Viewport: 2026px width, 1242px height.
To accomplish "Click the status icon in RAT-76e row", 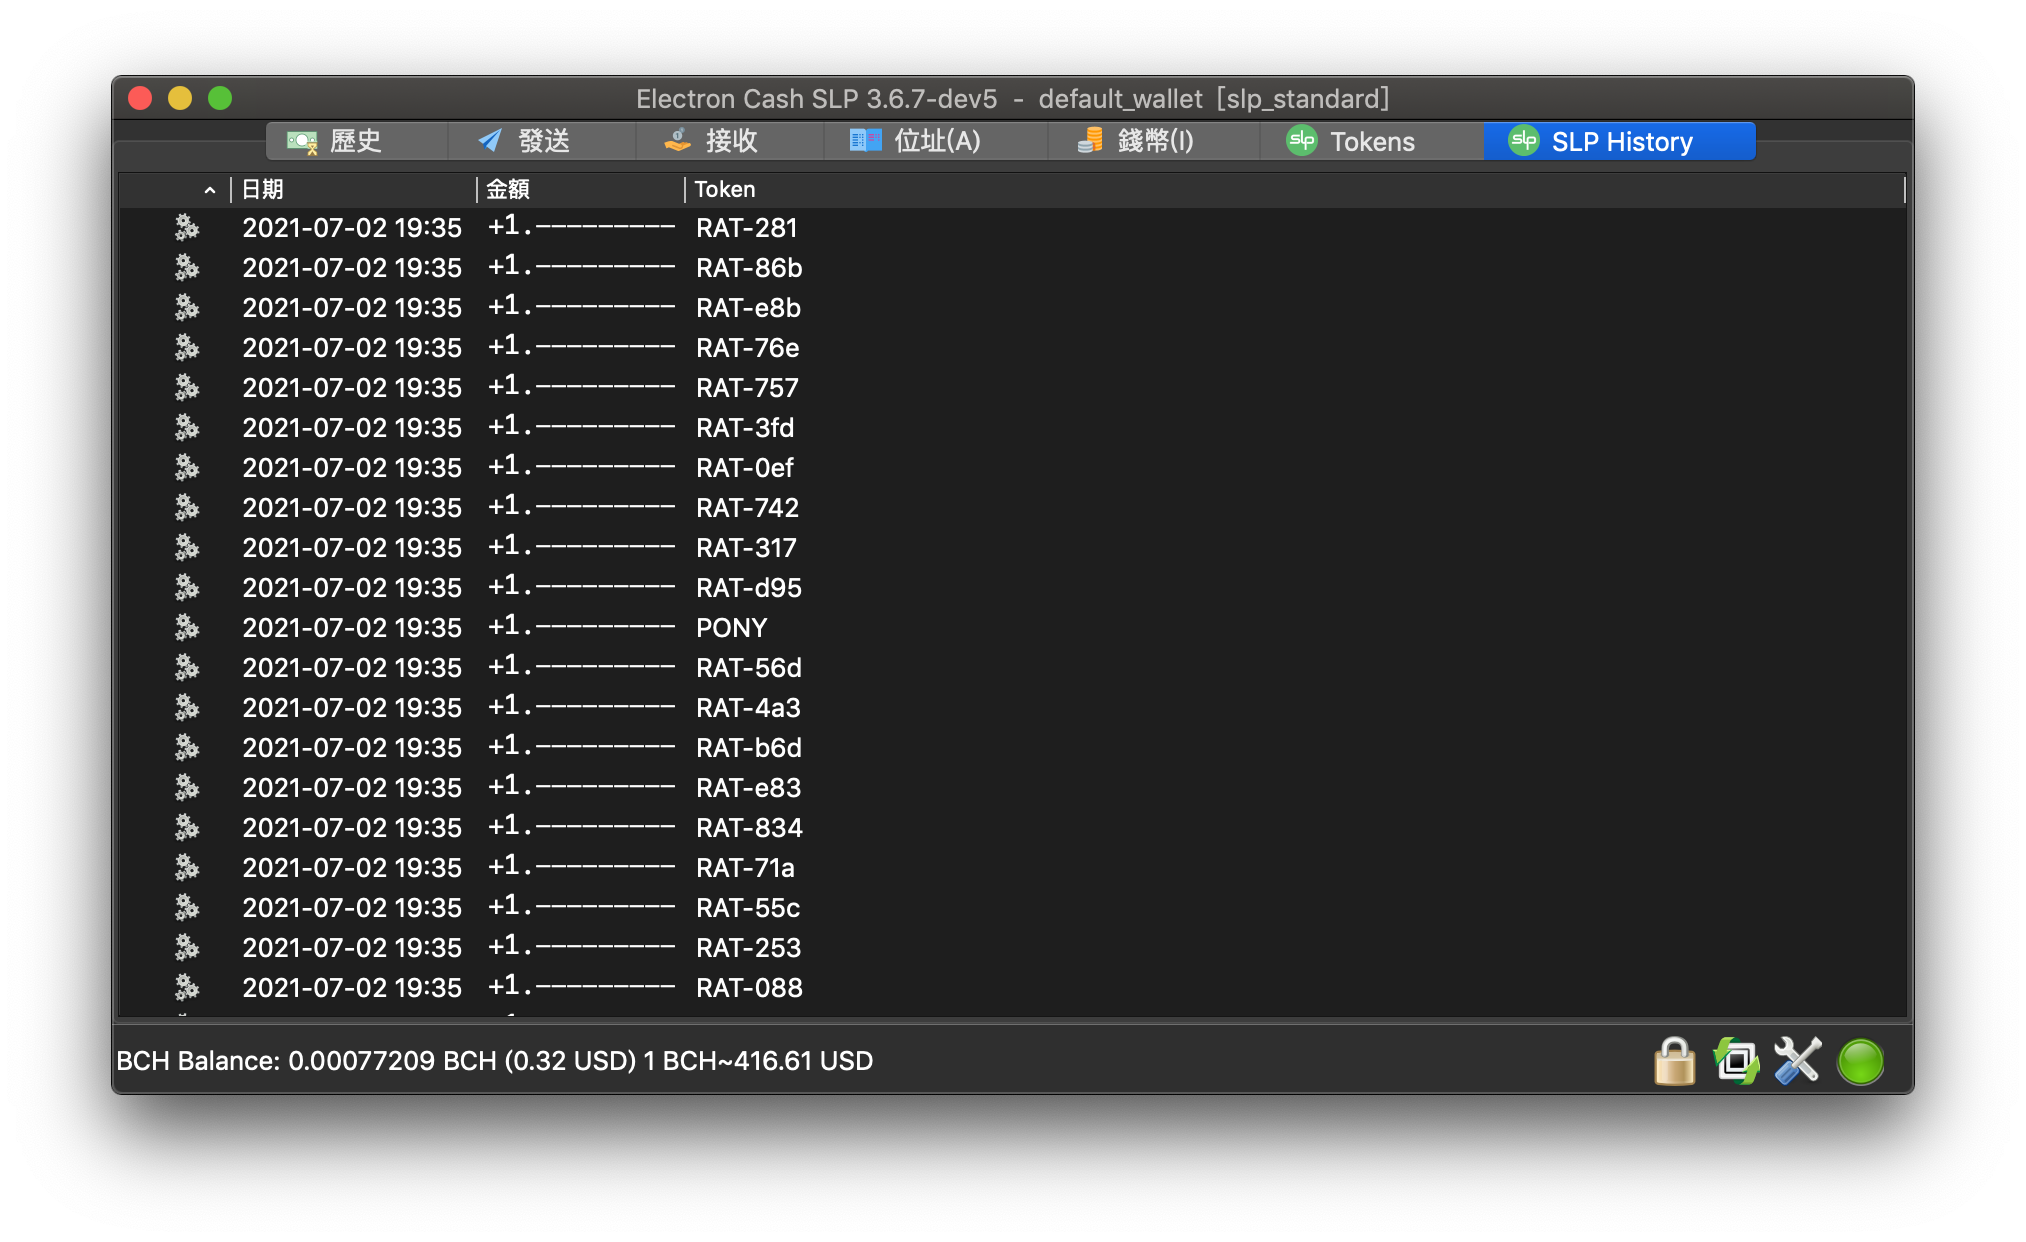I will tap(187, 348).
